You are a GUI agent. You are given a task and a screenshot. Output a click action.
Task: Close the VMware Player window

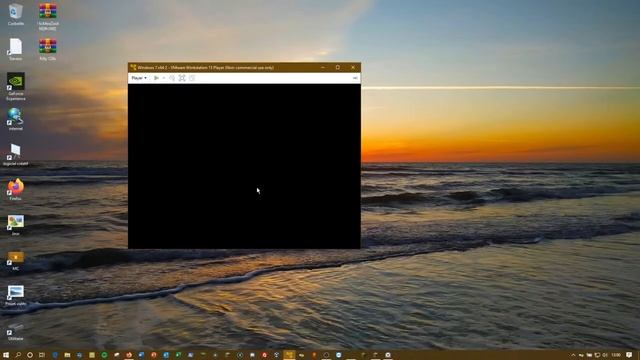pos(353,67)
